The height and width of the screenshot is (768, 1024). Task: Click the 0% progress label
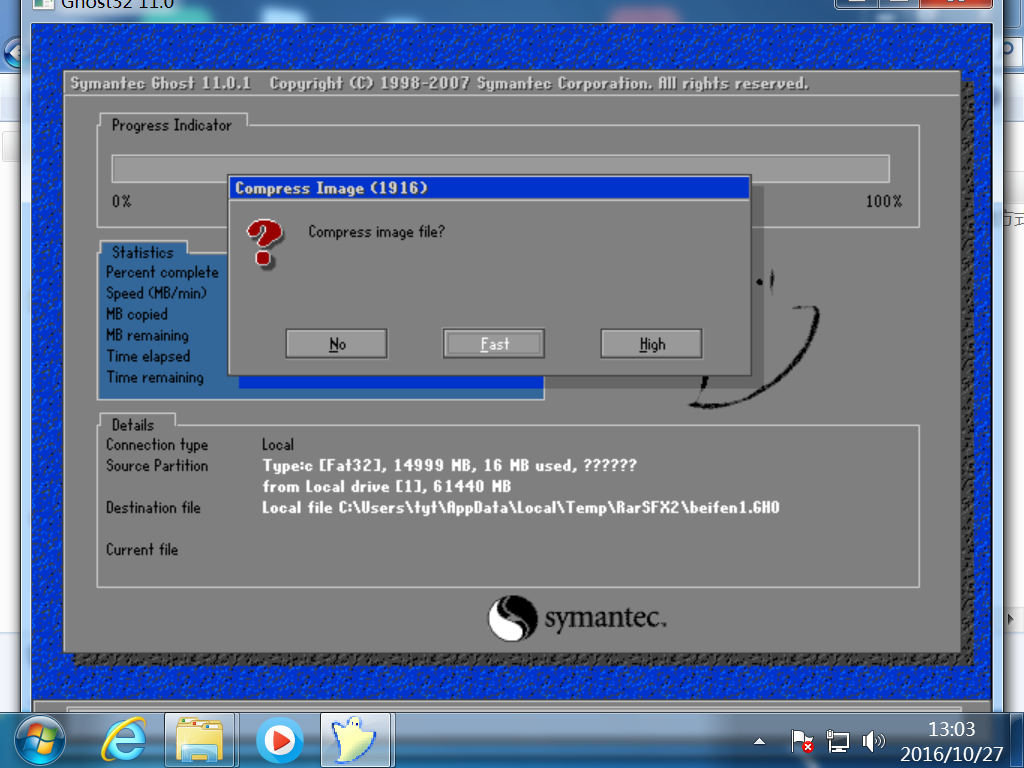pos(121,201)
